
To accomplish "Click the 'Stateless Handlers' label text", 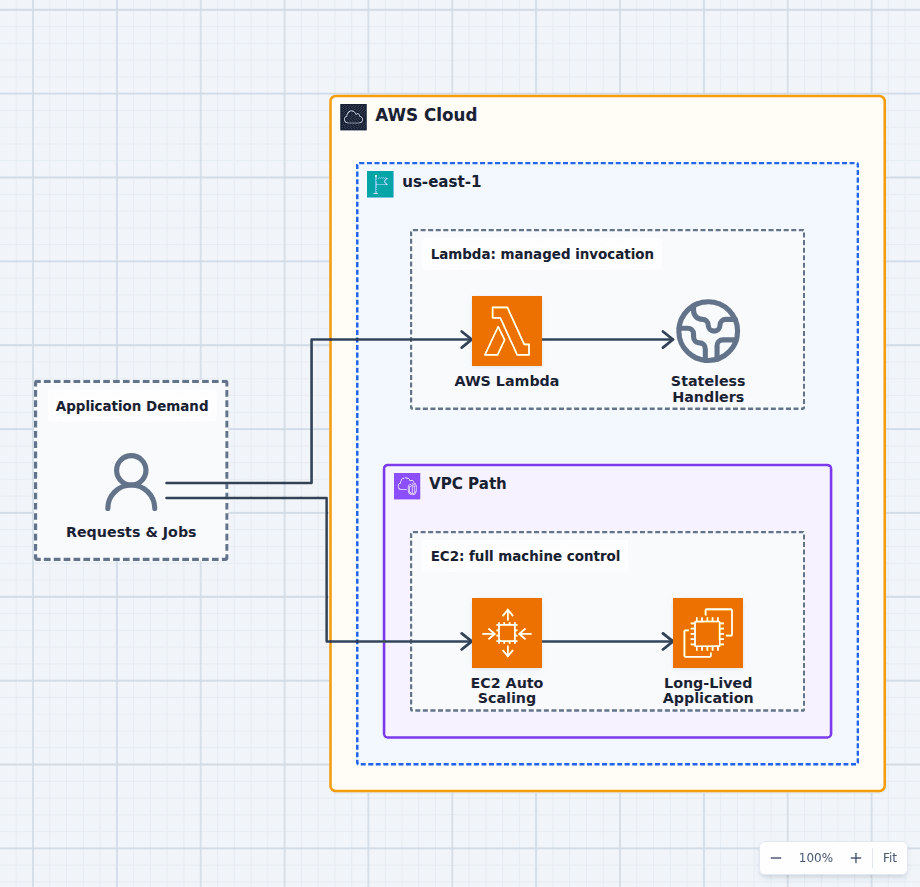I will click(x=708, y=389).
